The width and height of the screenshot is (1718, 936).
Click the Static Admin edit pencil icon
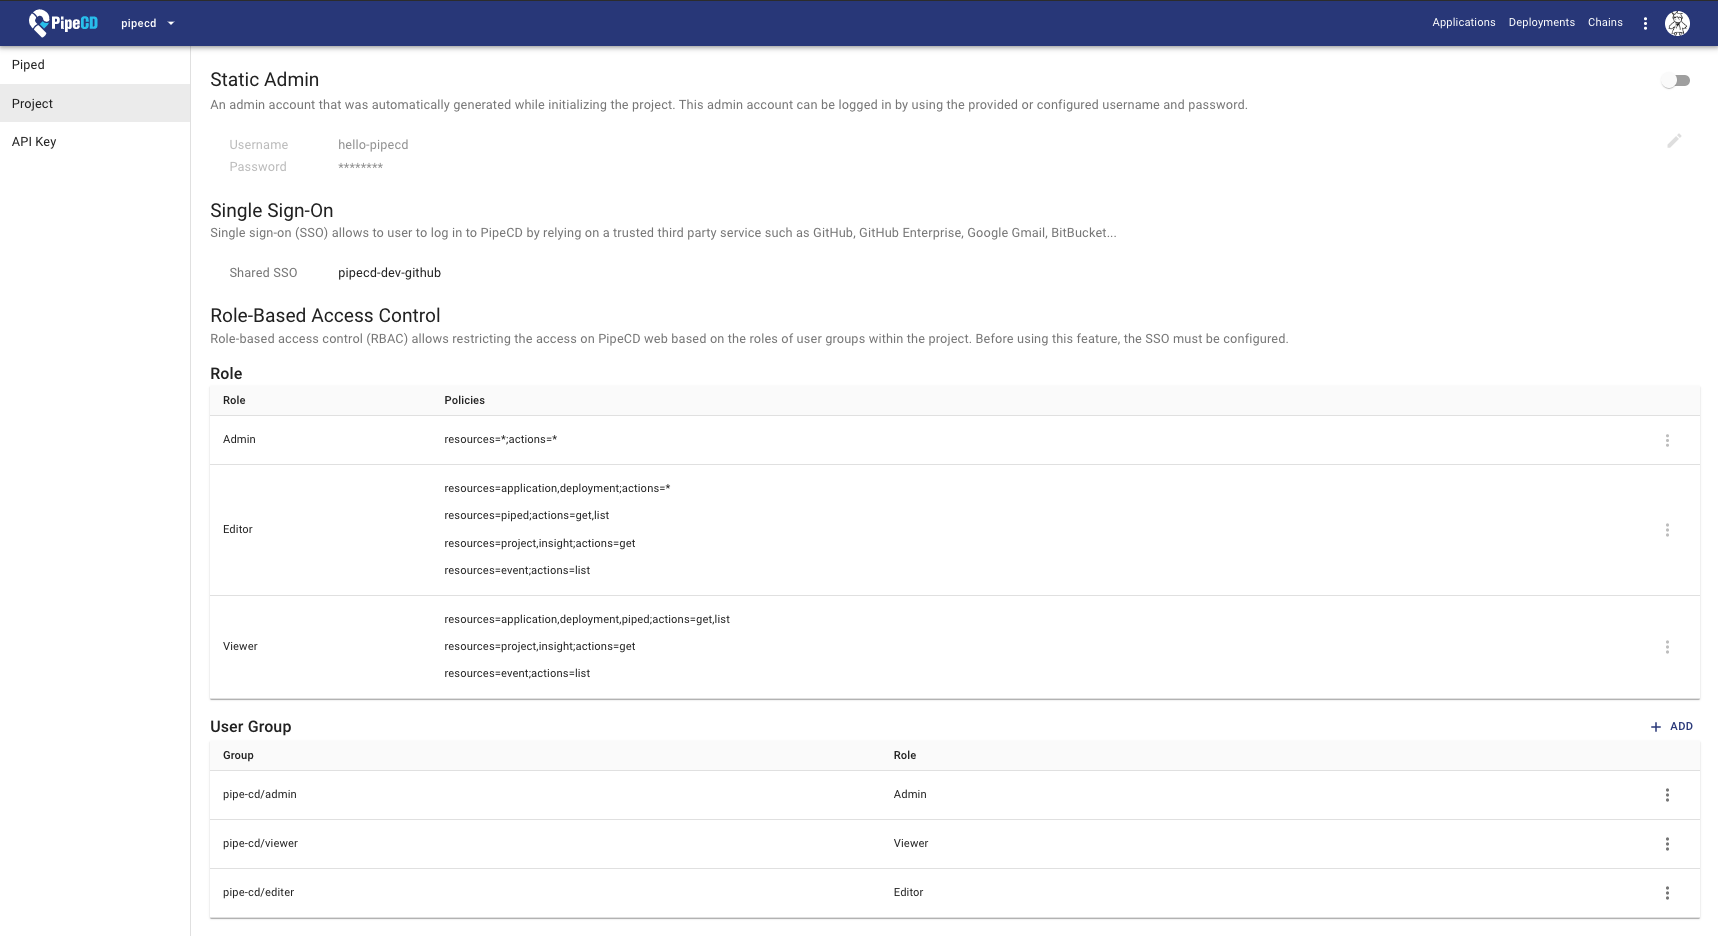tap(1674, 141)
